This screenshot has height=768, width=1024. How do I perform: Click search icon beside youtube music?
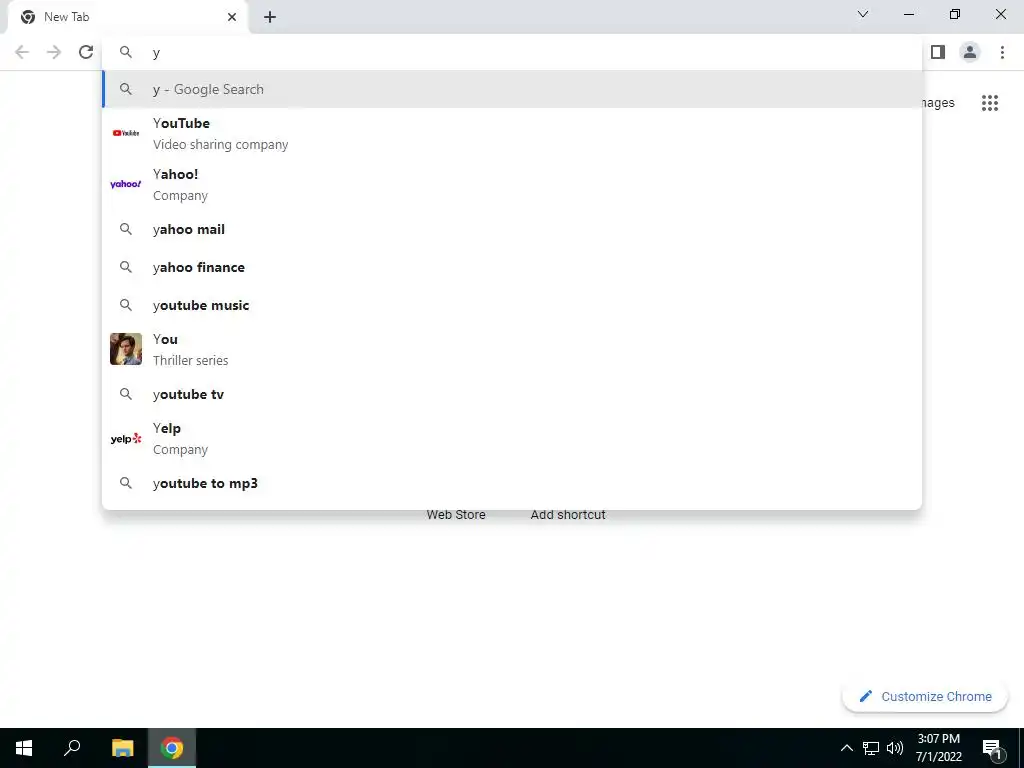pyautogui.click(x=126, y=305)
